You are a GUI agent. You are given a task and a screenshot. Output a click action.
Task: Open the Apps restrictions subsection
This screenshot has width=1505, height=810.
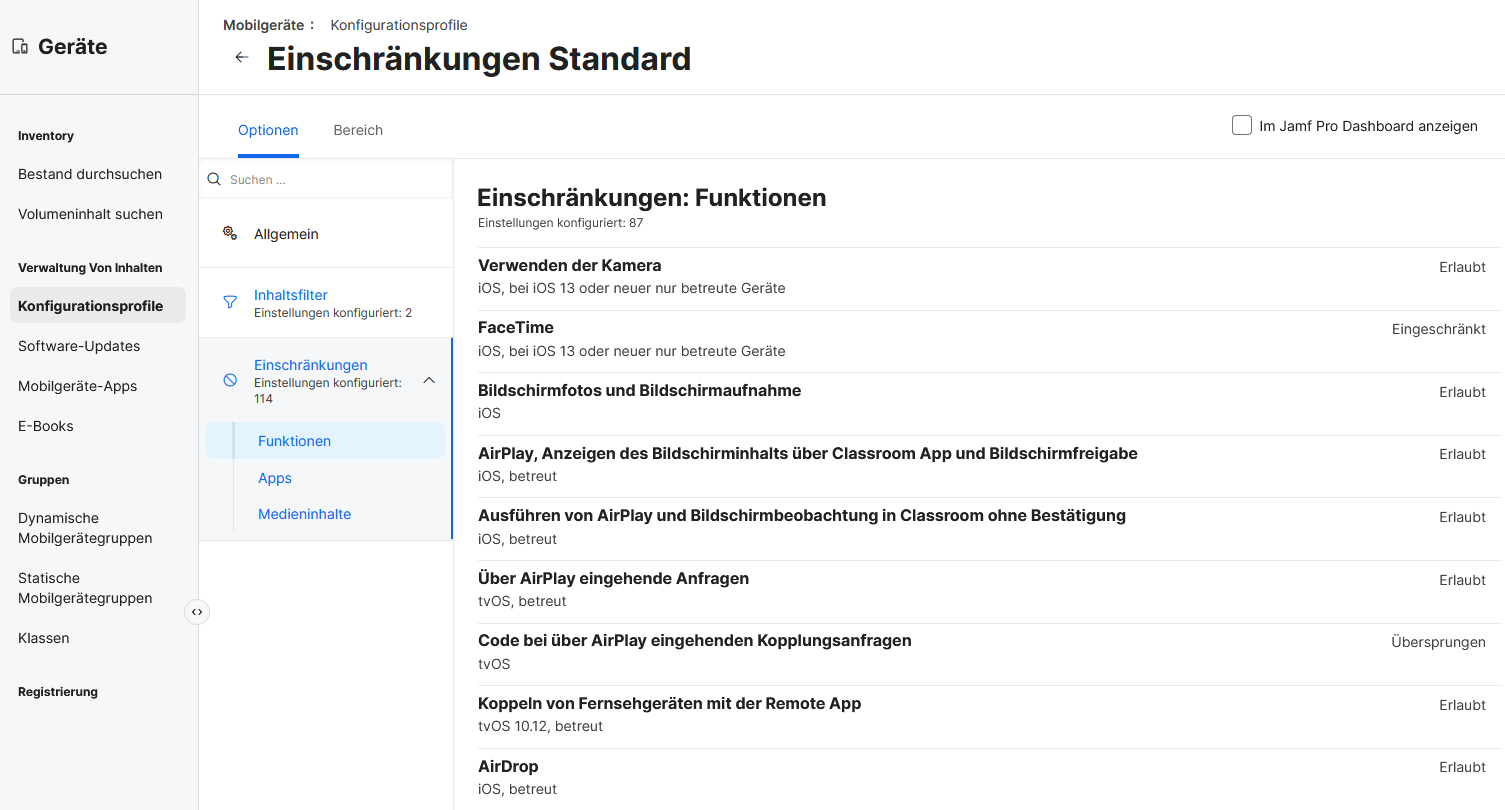tap(275, 478)
